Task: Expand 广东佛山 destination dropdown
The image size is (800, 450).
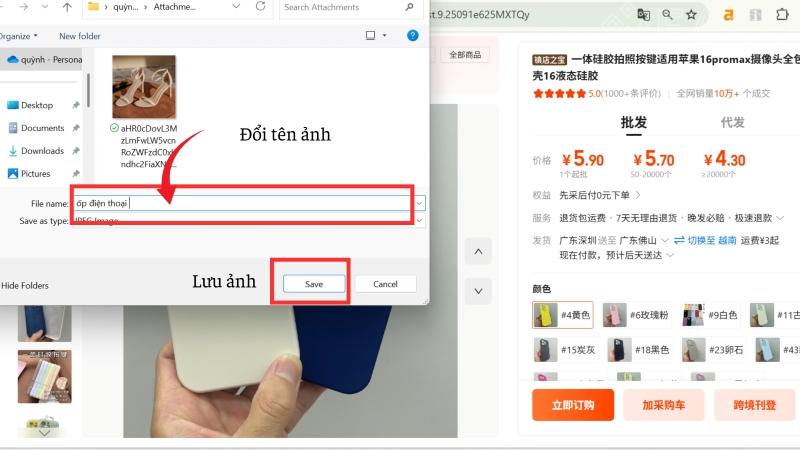Action: [664, 240]
